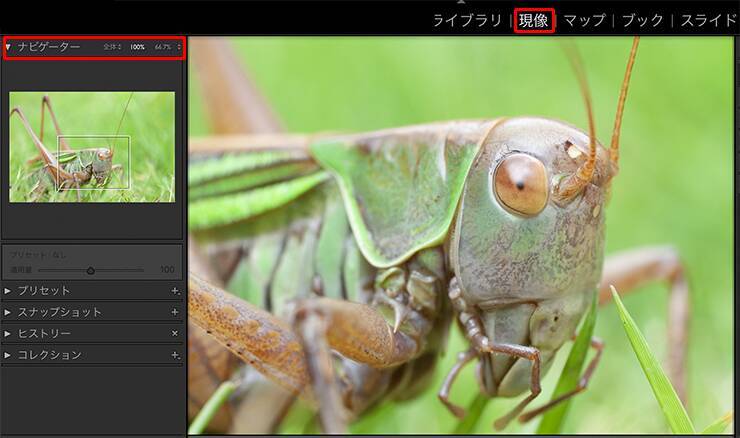The height and width of the screenshot is (438, 740).
Task: Go to the ブック module
Action: click(x=645, y=20)
